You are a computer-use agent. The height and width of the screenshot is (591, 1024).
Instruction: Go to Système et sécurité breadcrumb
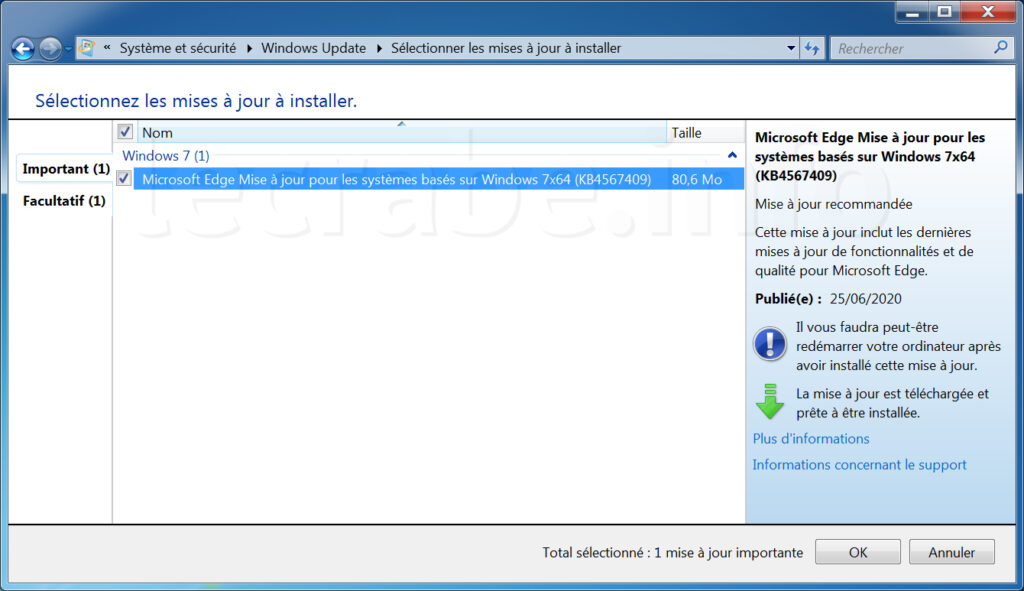point(178,48)
